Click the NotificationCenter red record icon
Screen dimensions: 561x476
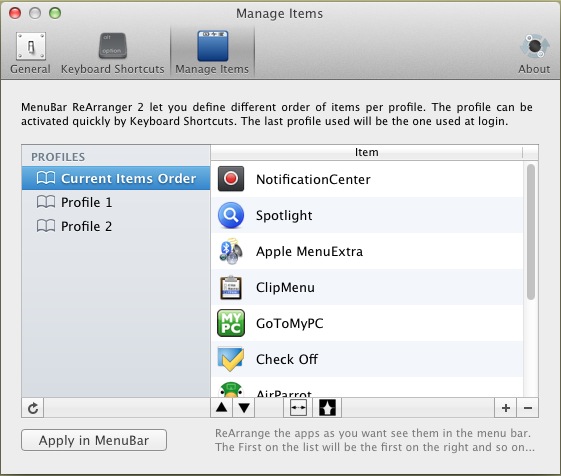[231, 179]
